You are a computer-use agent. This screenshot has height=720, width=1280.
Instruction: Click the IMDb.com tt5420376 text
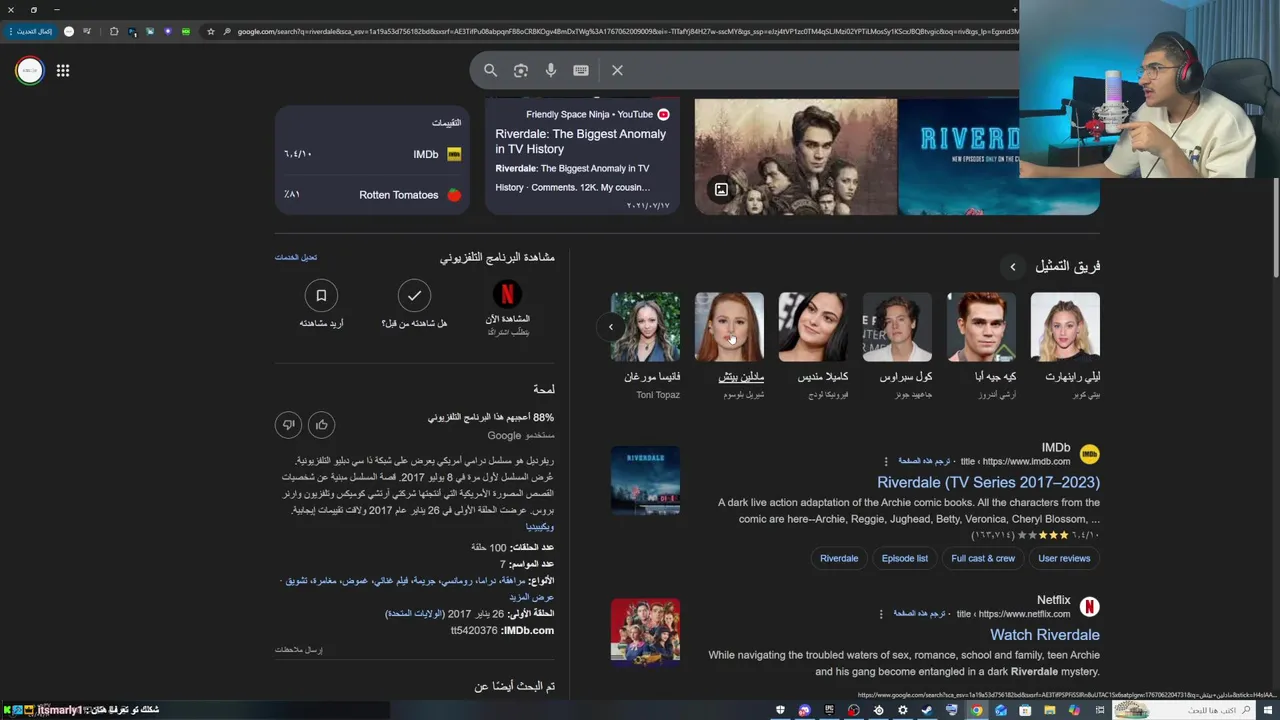click(x=502, y=631)
